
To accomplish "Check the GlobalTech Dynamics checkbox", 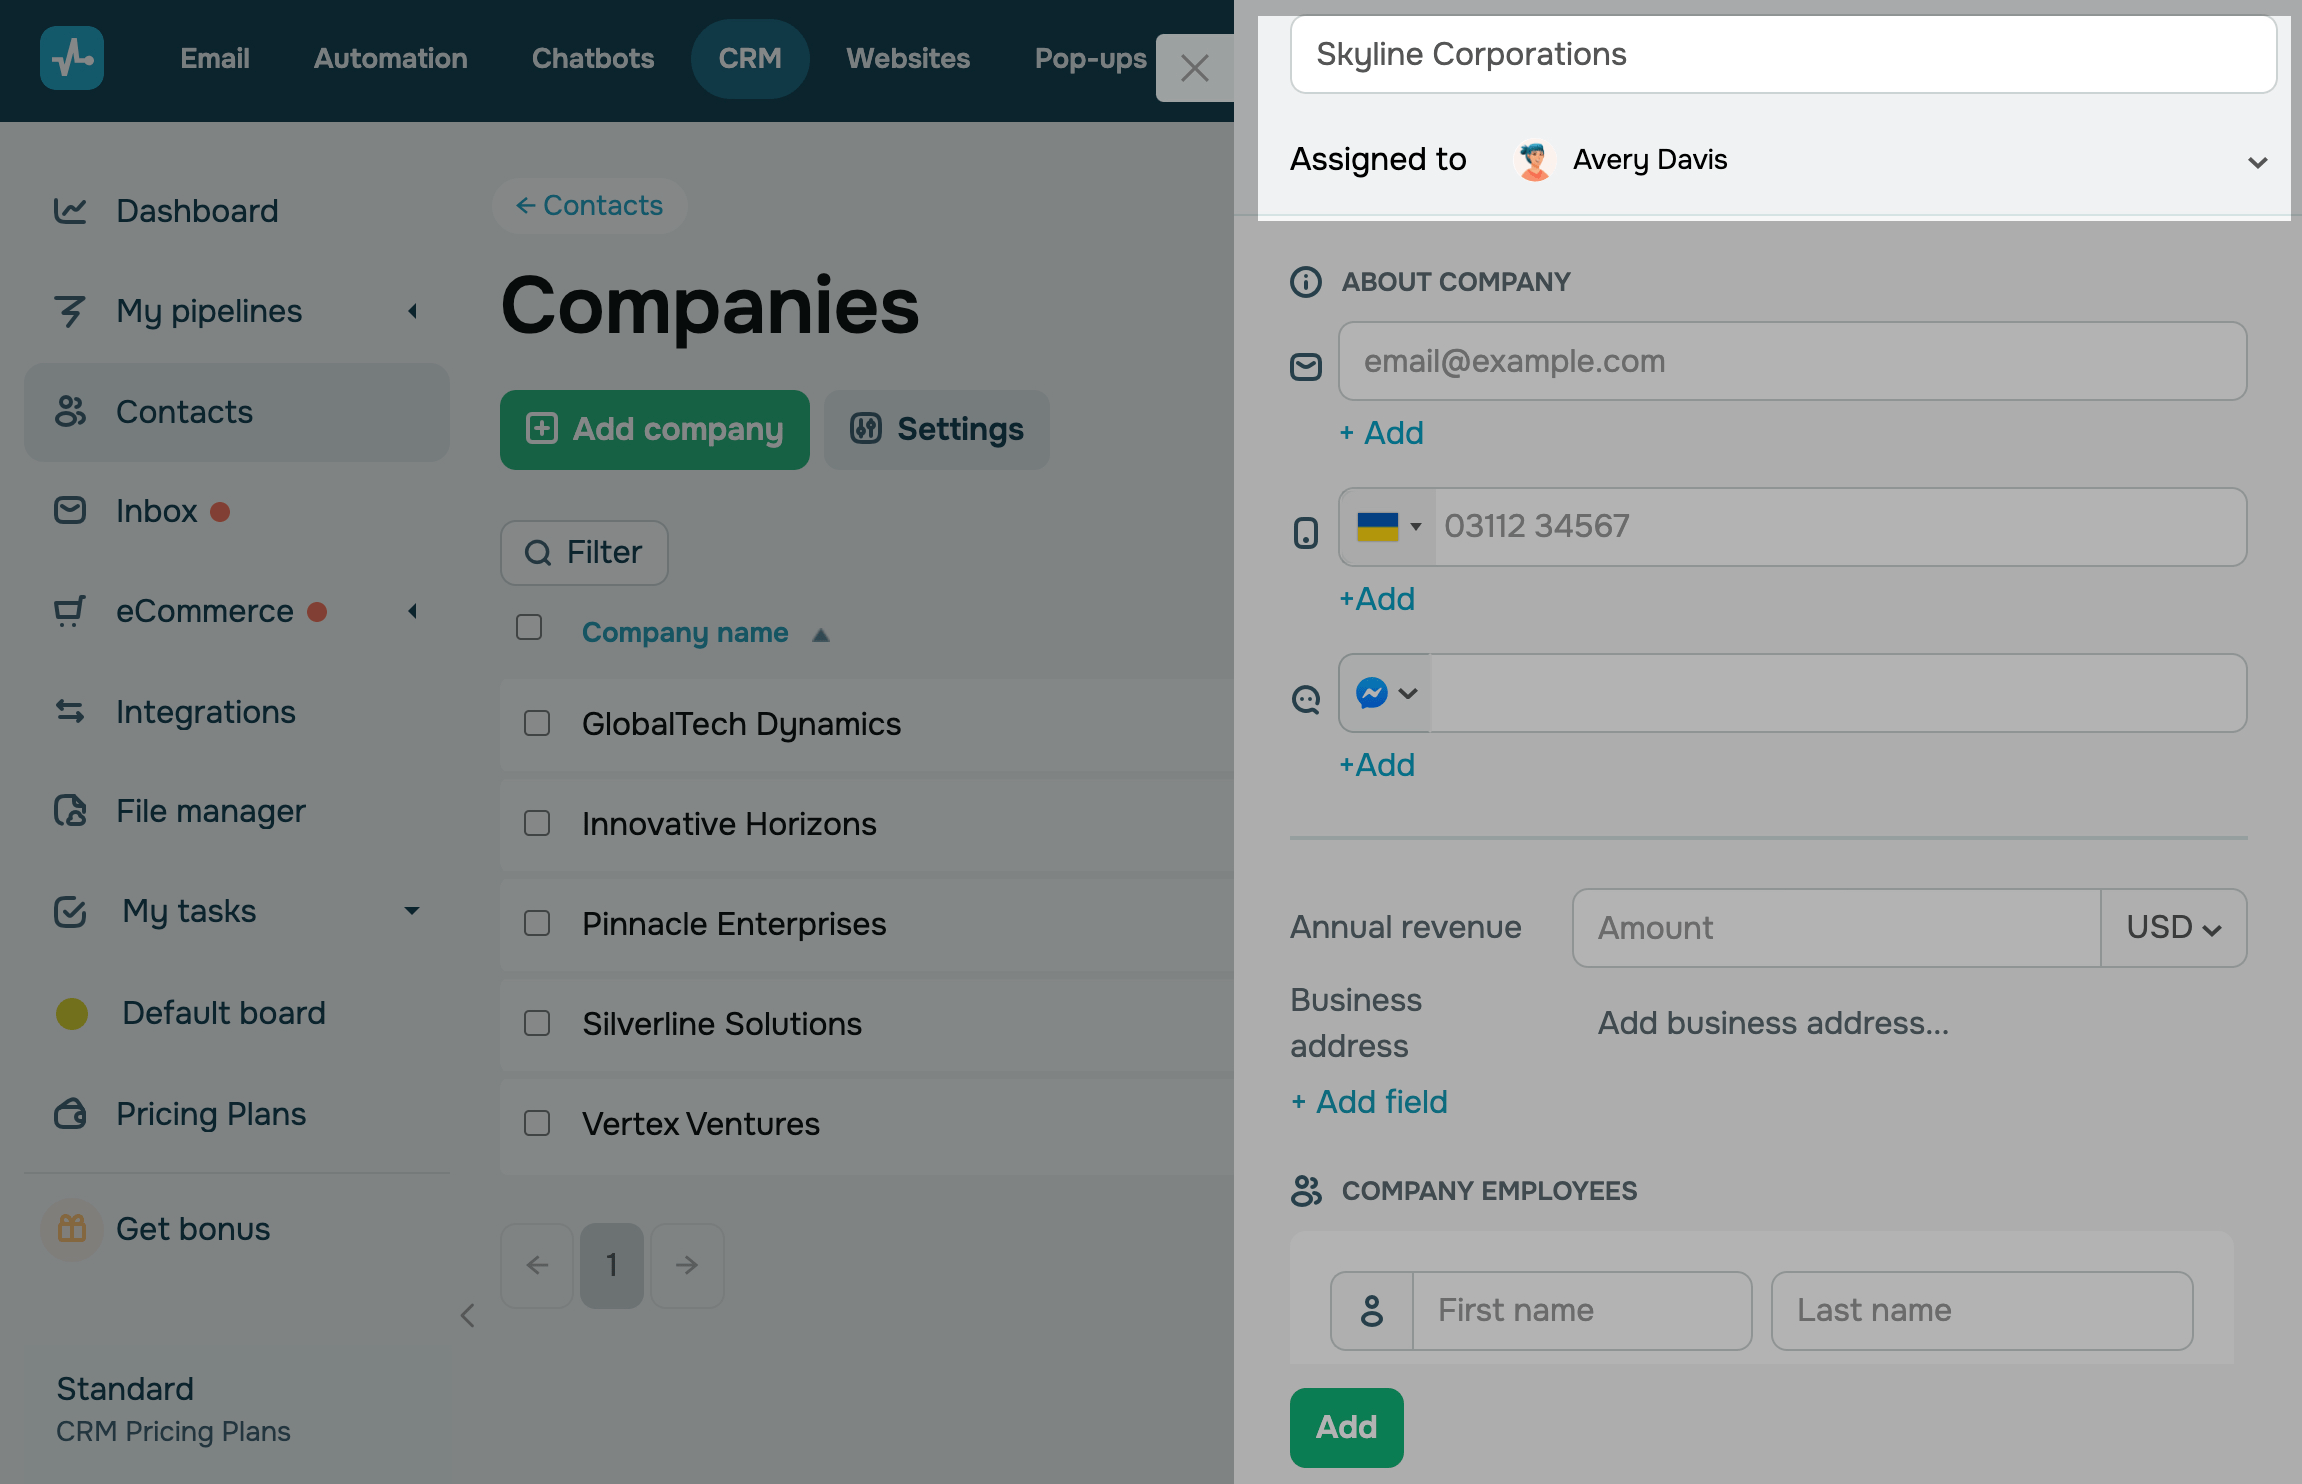I will 537,723.
